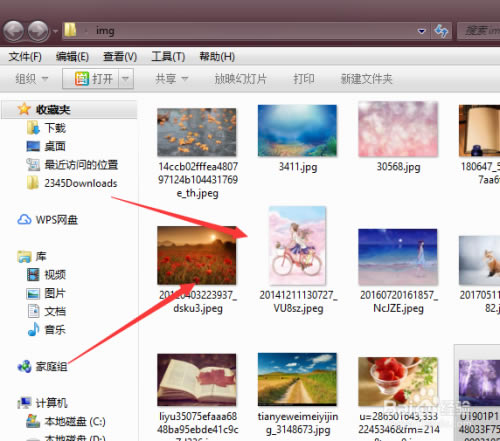Click the 新建文件夹 button

tap(366, 79)
